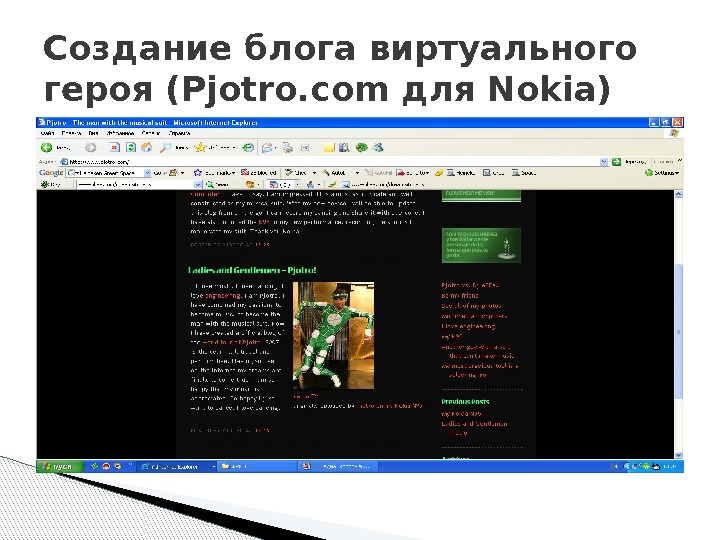Click the bottom toolbar Search magnifier icon

point(209,184)
